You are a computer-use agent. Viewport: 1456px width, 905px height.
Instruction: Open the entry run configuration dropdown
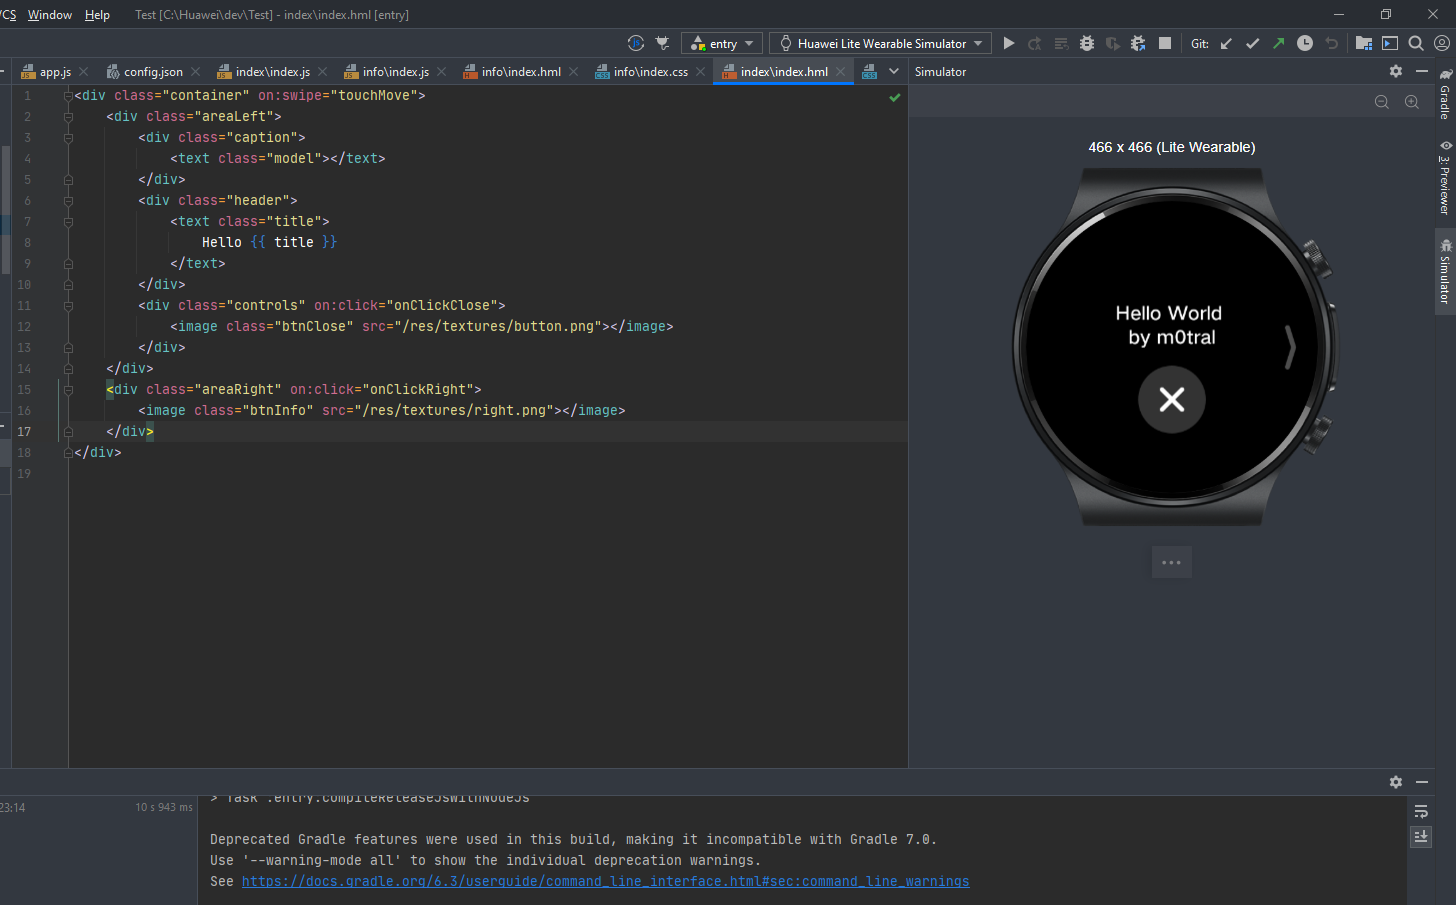[x=722, y=43]
